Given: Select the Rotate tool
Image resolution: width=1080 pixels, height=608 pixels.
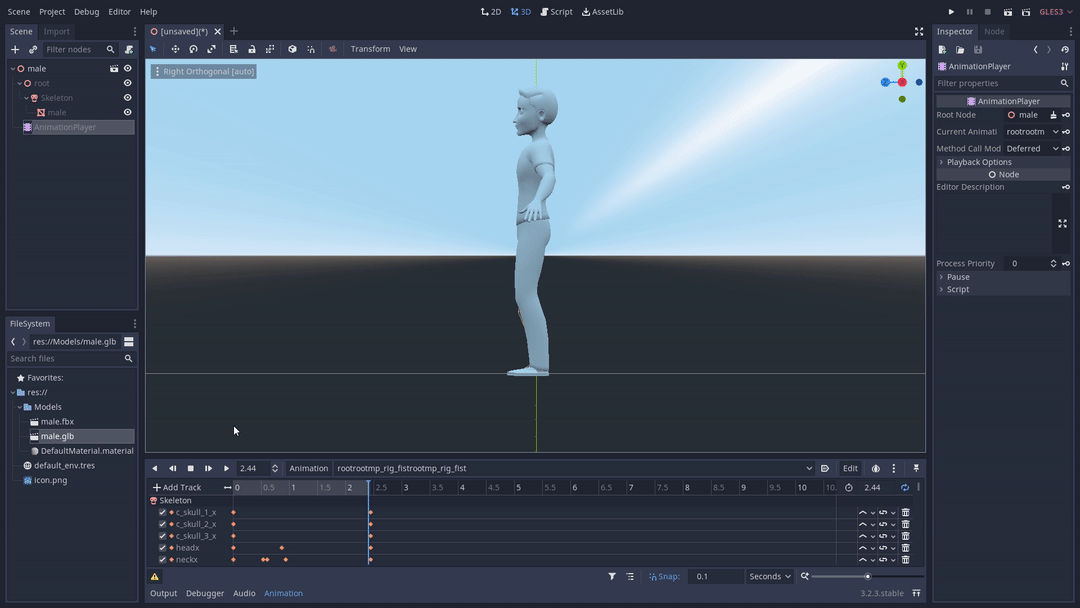Looking at the screenshot, I should click(x=192, y=48).
